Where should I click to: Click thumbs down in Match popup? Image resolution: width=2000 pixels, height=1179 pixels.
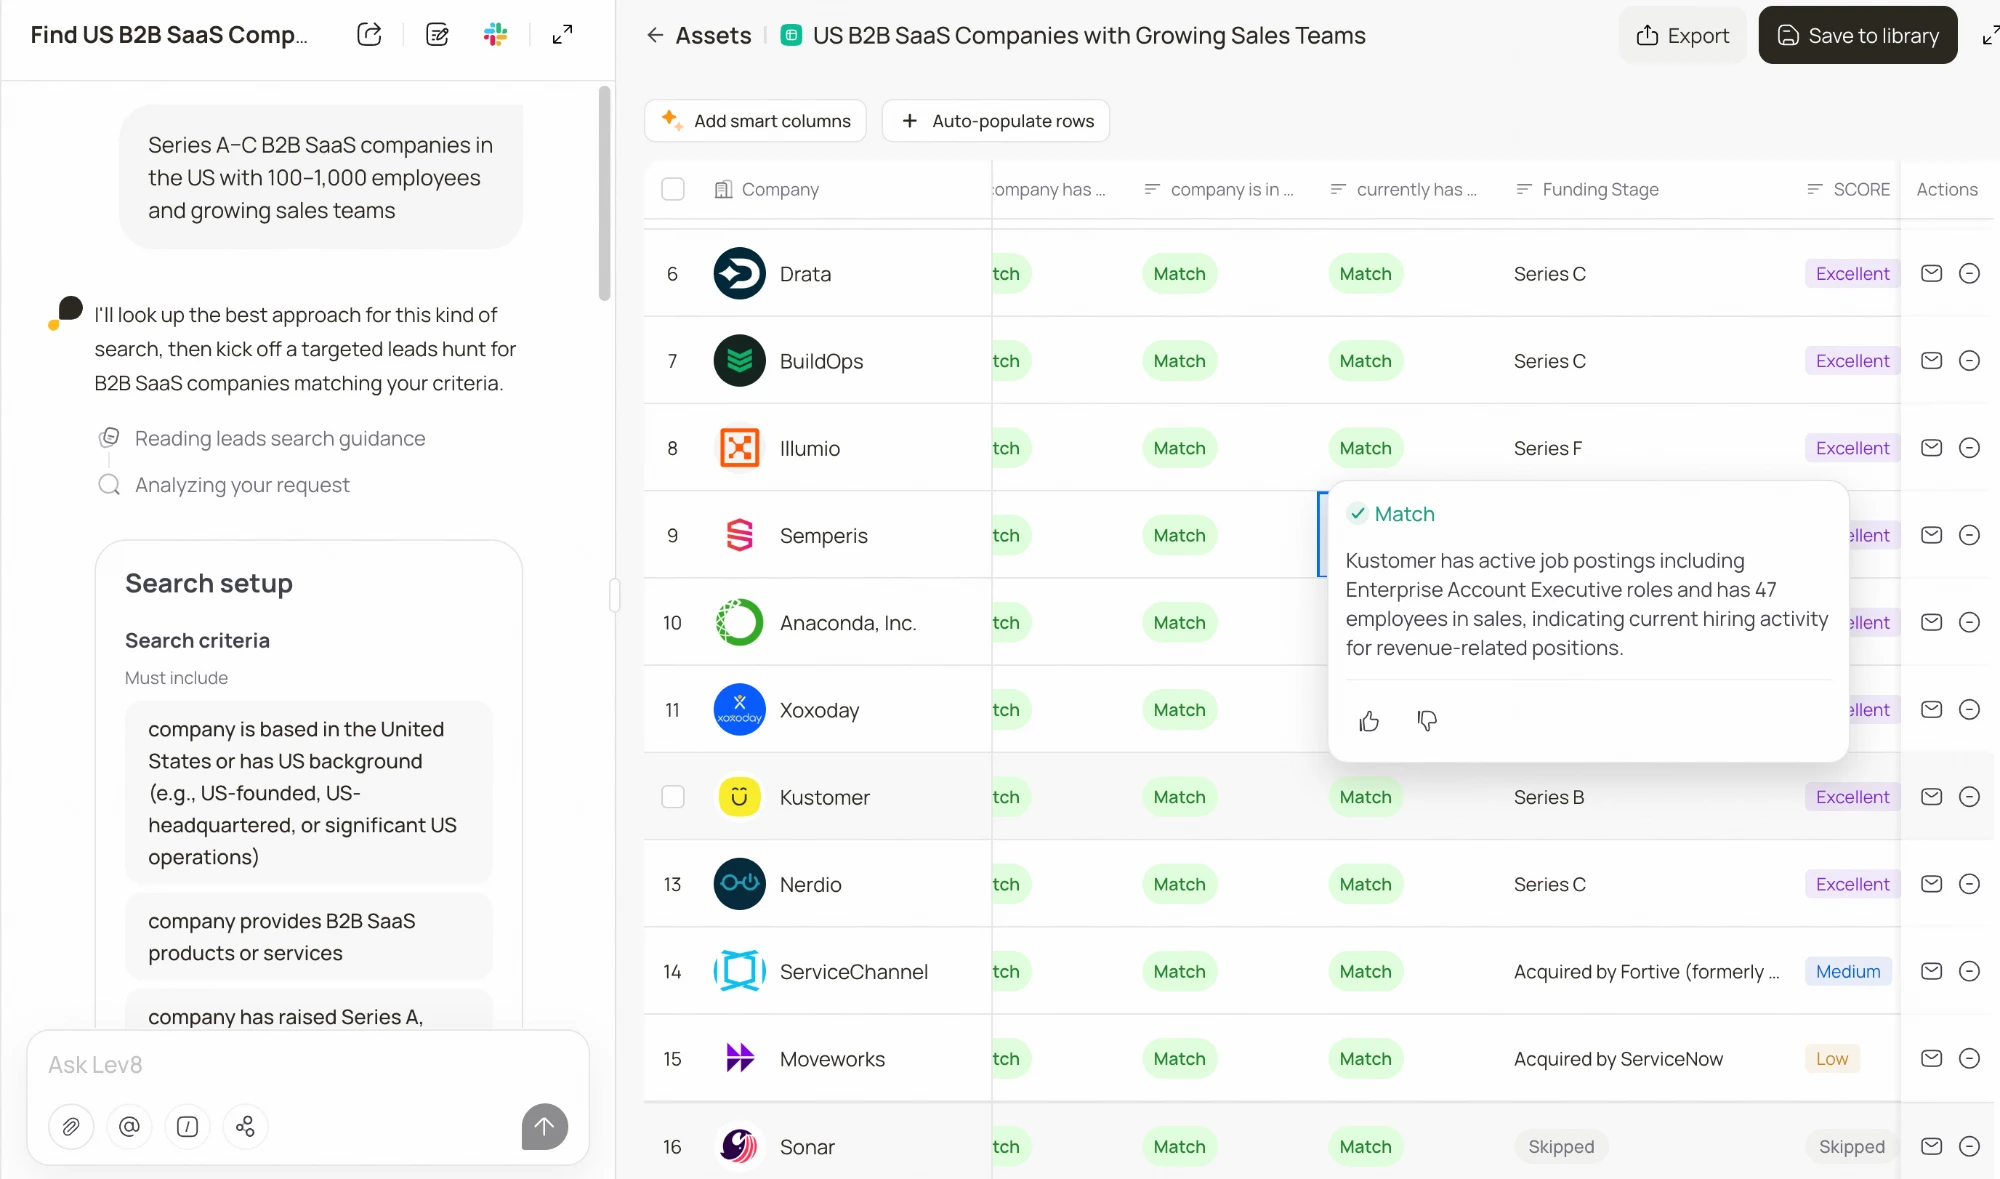[x=1427, y=721]
